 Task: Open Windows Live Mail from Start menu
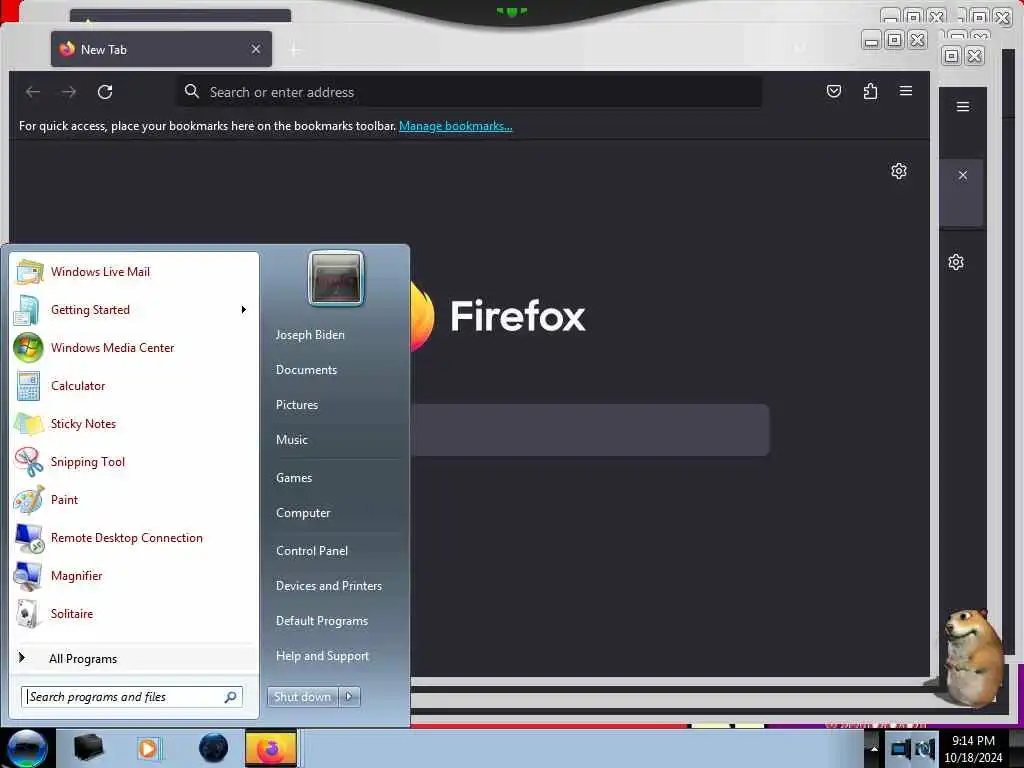point(101,272)
